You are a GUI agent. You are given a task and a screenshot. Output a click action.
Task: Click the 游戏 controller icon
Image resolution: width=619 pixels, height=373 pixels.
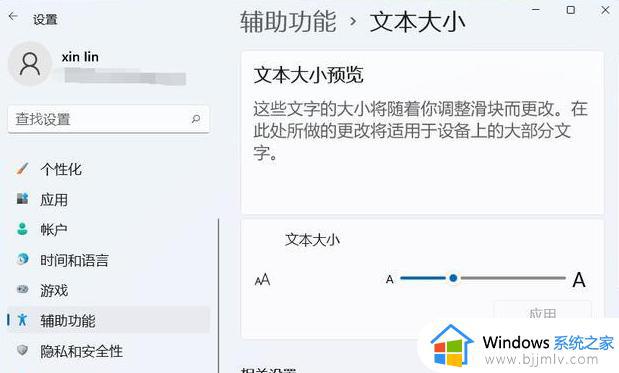pyautogui.click(x=23, y=289)
